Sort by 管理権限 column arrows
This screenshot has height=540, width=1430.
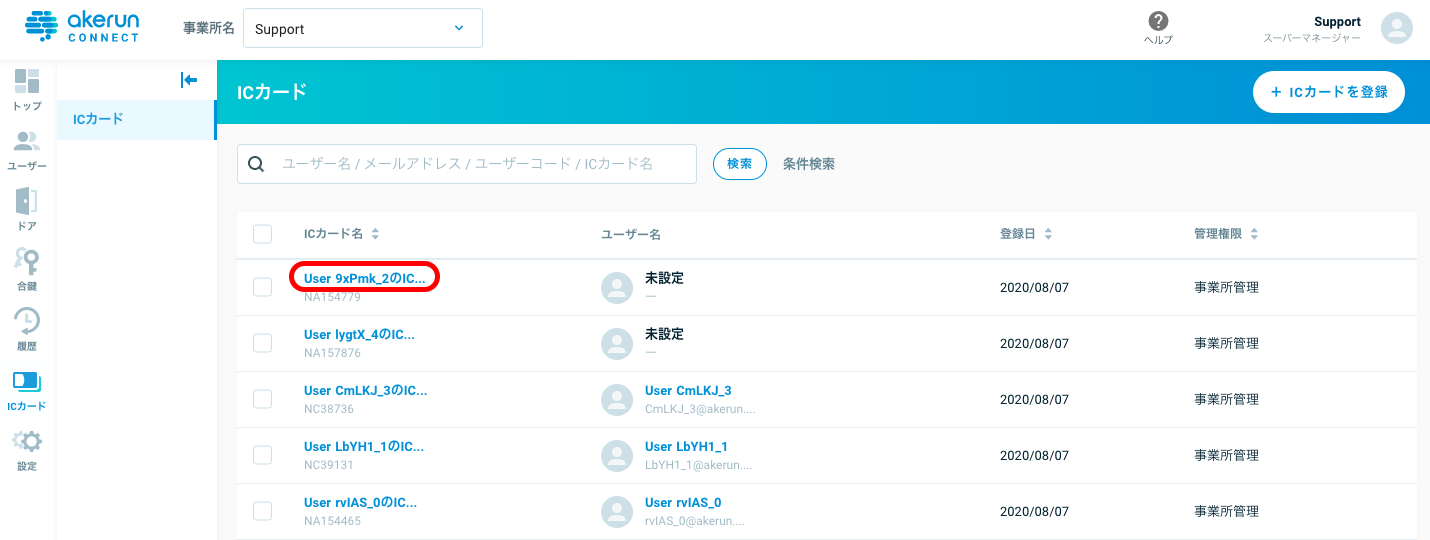tap(1254, 234)
